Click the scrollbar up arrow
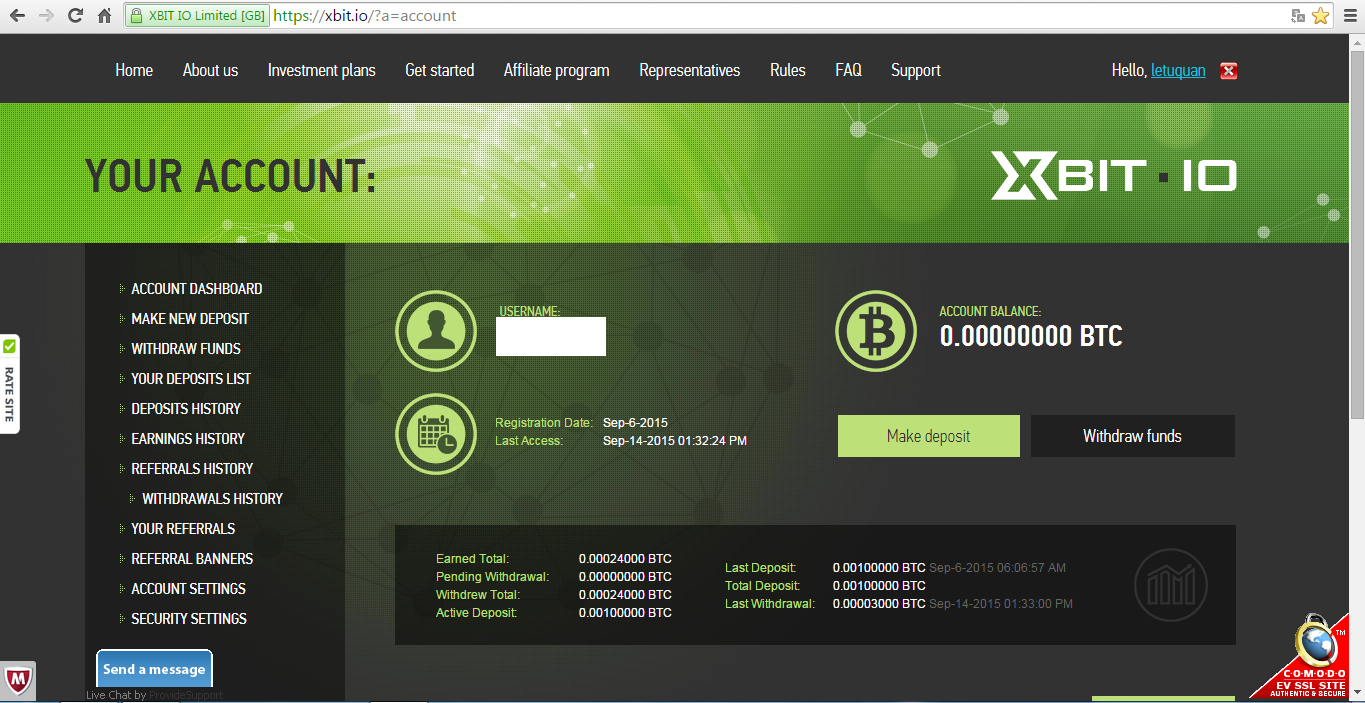This screenshot has height=703, width=1365. coord(1357,43)
